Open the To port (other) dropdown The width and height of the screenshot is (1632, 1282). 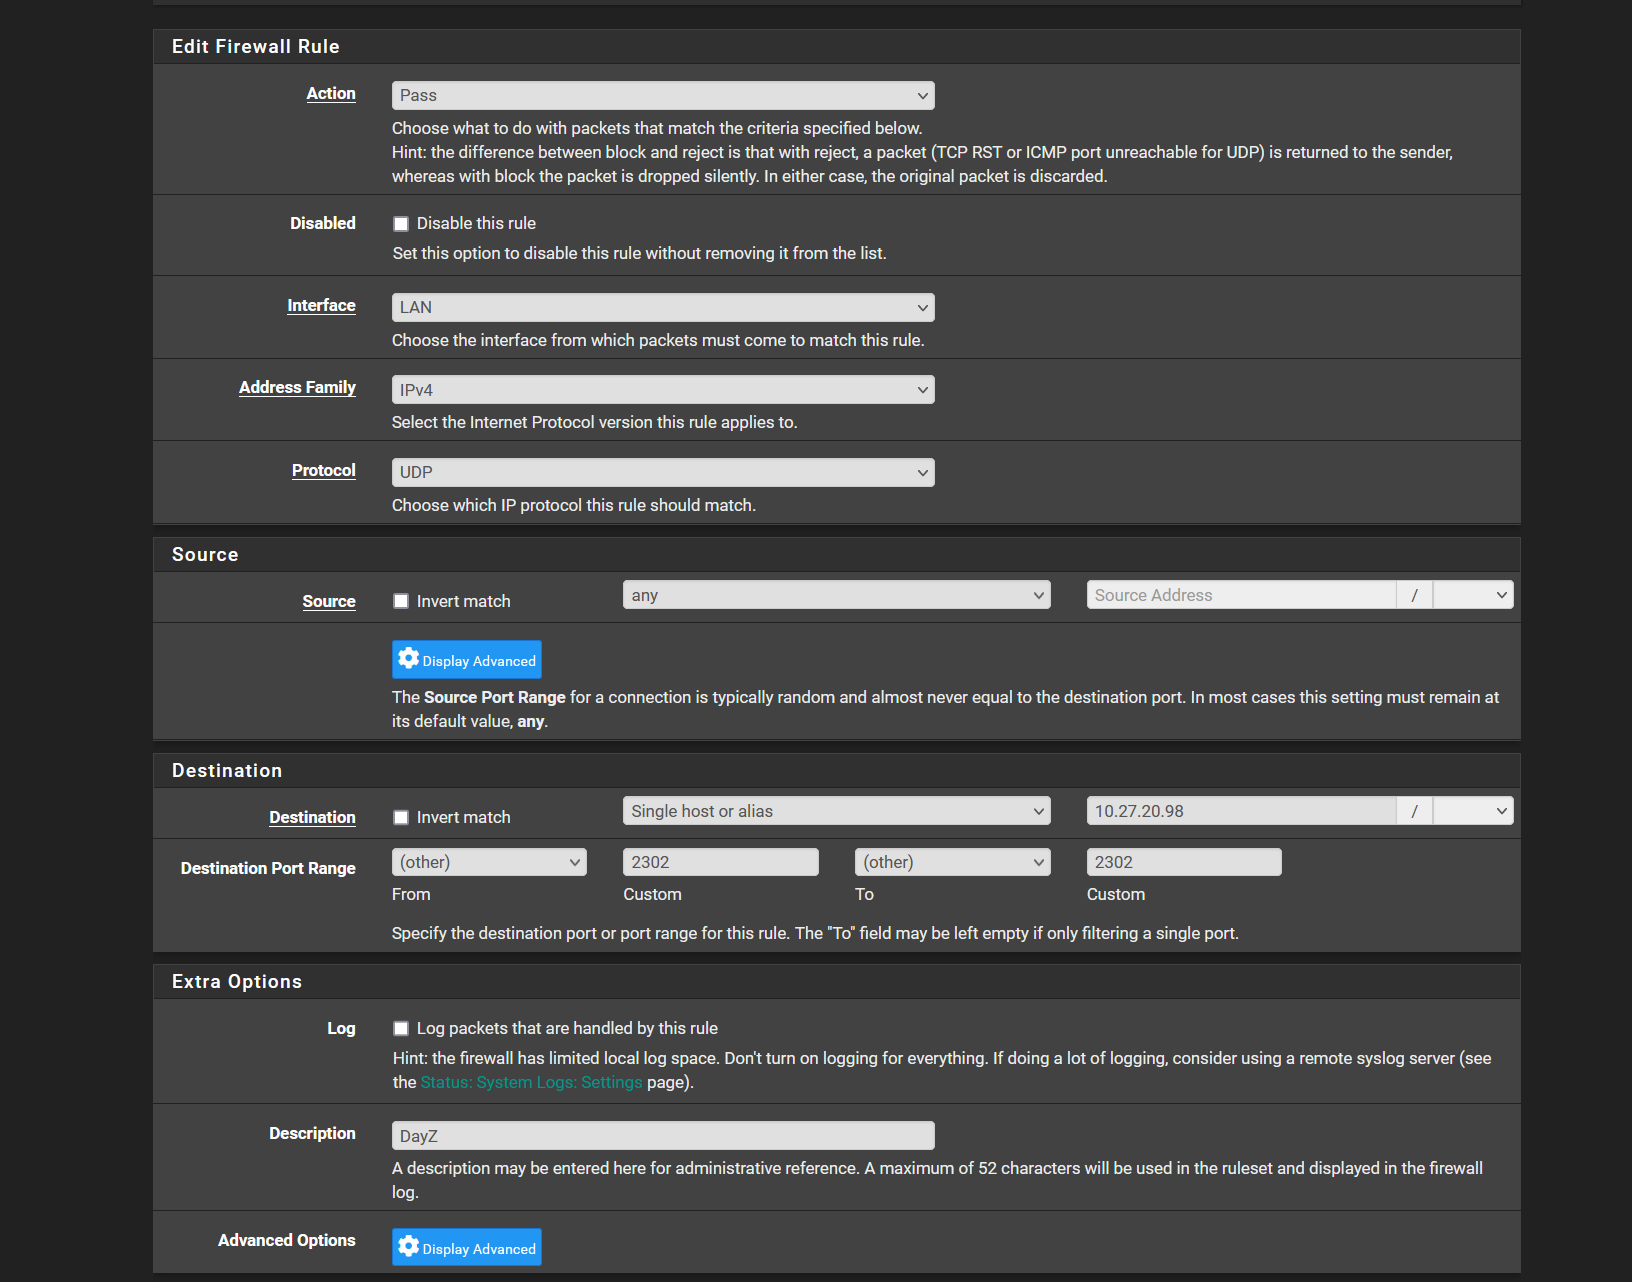953,862
